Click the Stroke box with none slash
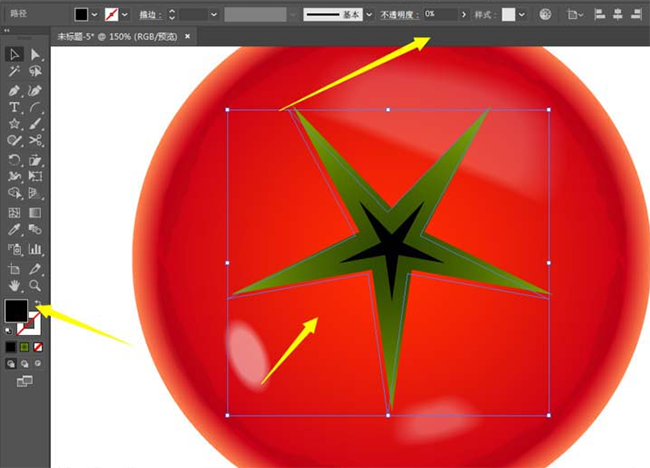Image resolution: width=650 pixels, height=468 pixels. (33, 327)
